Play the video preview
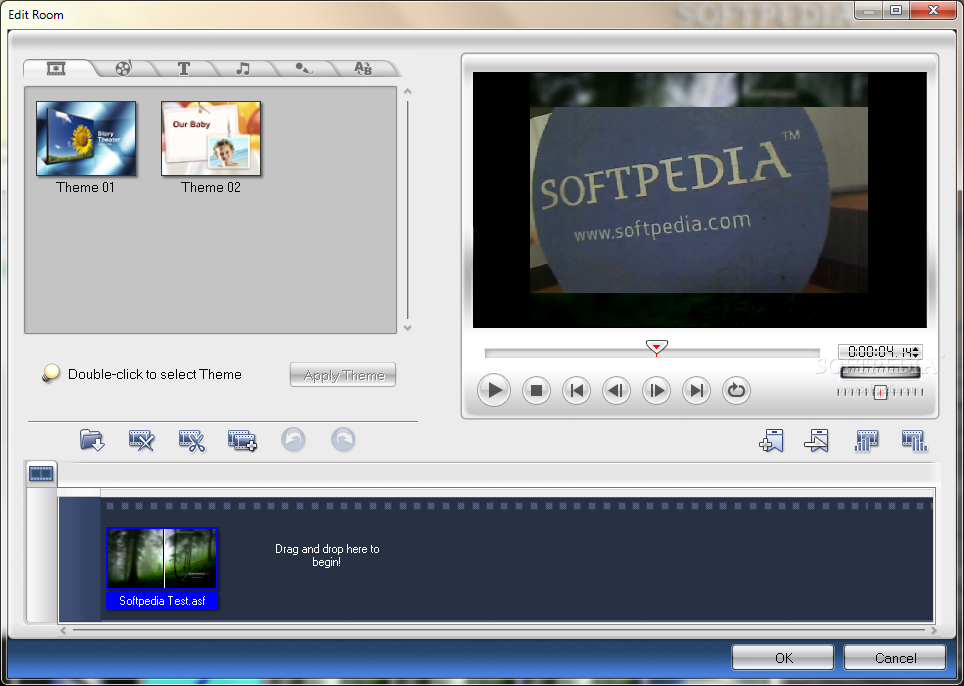This screenshot has width=964, height=686. click(494, 390)
